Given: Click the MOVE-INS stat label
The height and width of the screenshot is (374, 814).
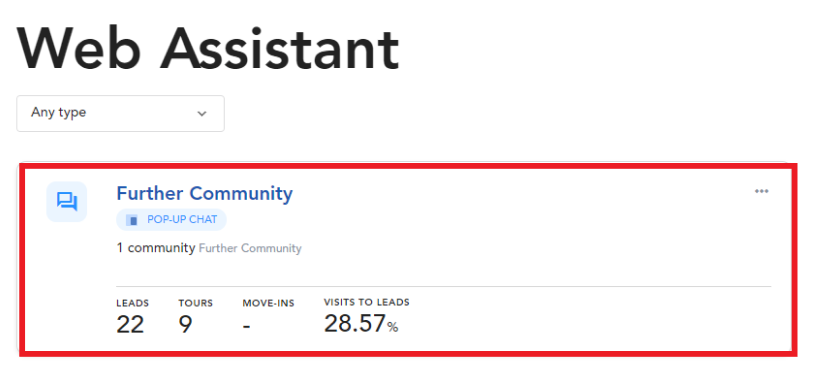Looking at the screenshot, I should pyautogui.click(x=268, y=303).
